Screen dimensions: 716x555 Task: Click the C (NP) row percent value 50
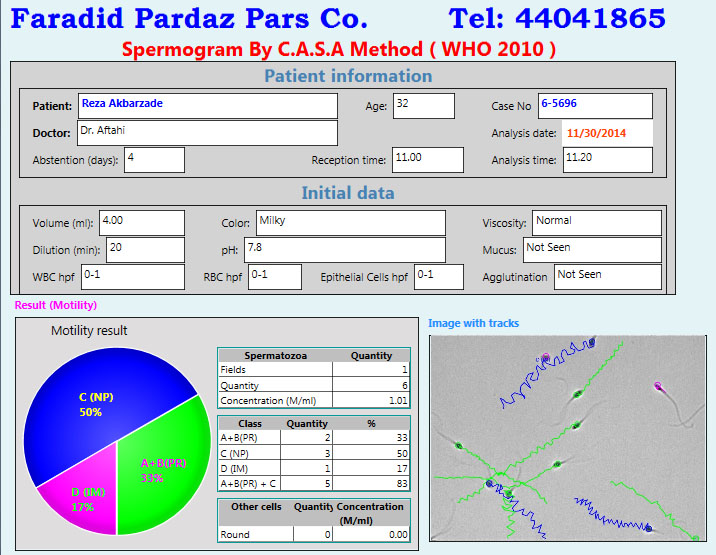371,454
